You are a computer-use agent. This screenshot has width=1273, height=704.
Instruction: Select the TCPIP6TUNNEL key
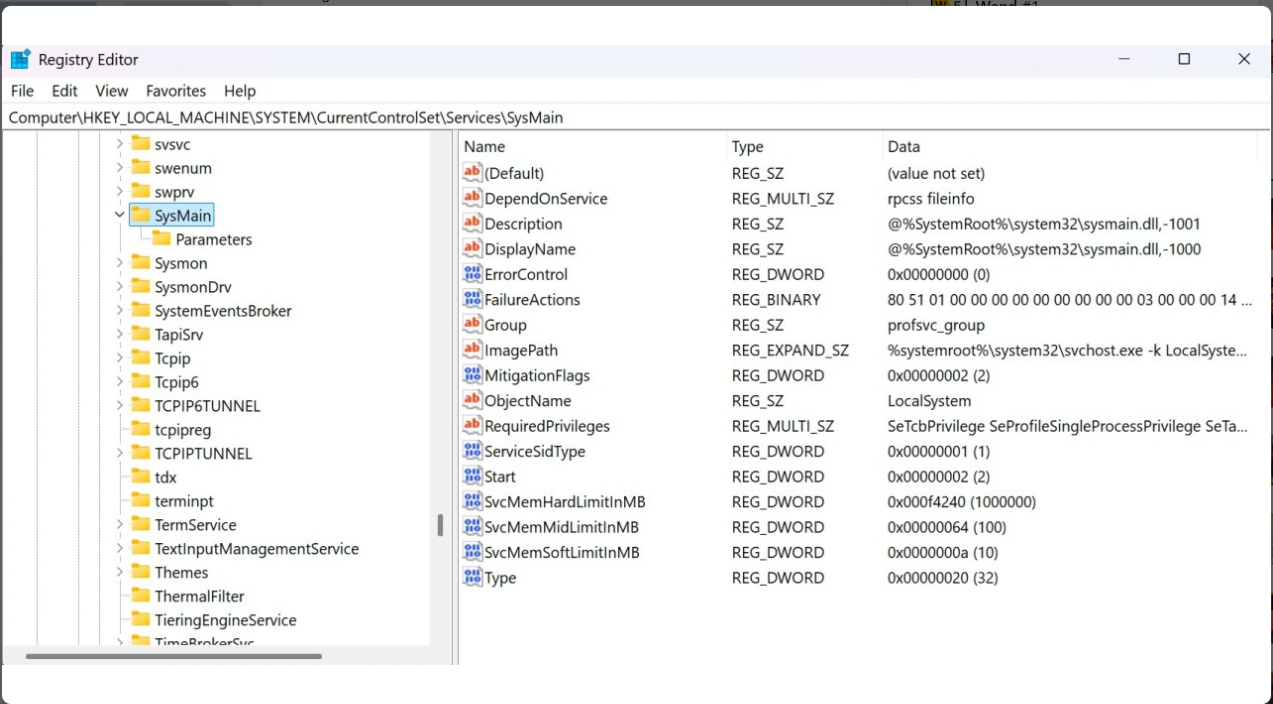coord(207,406)
